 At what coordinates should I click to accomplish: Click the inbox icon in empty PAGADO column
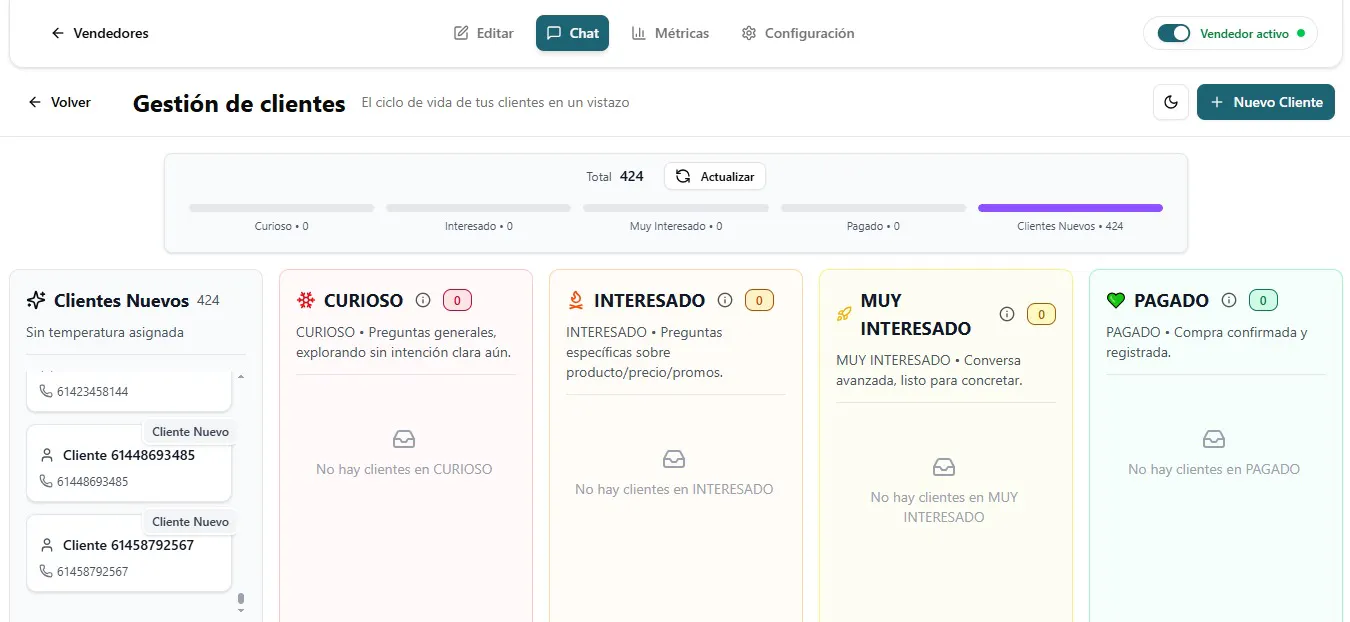point(1214,439)
